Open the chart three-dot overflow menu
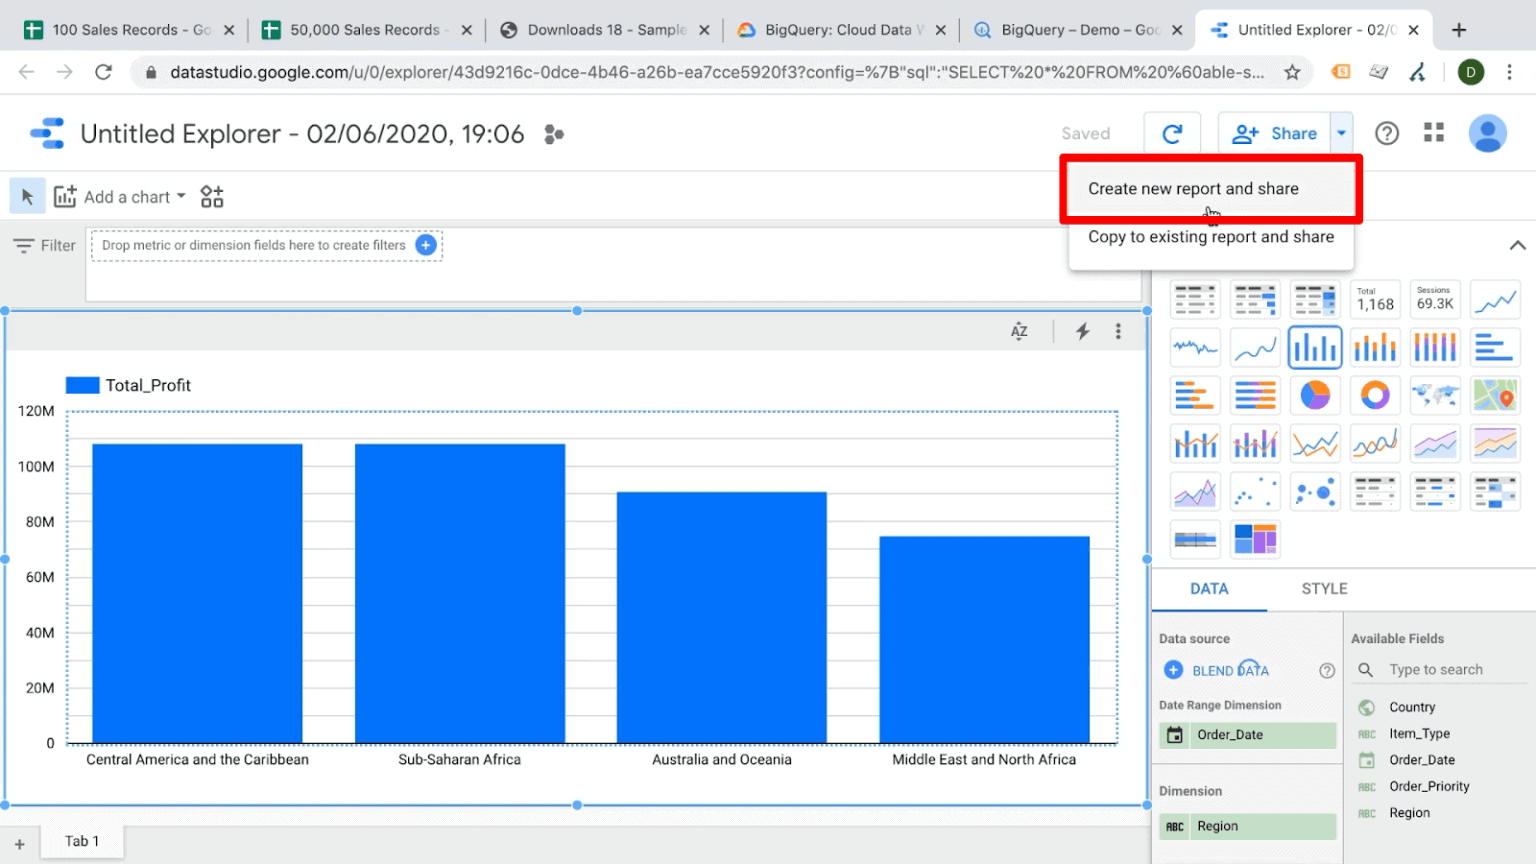 pos(1118,330)
